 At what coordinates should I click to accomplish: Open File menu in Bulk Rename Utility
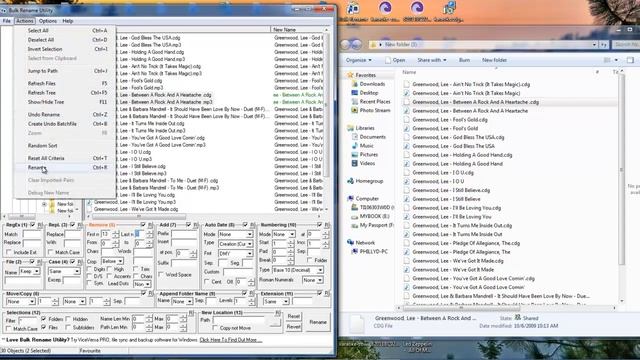pos(7,21)
